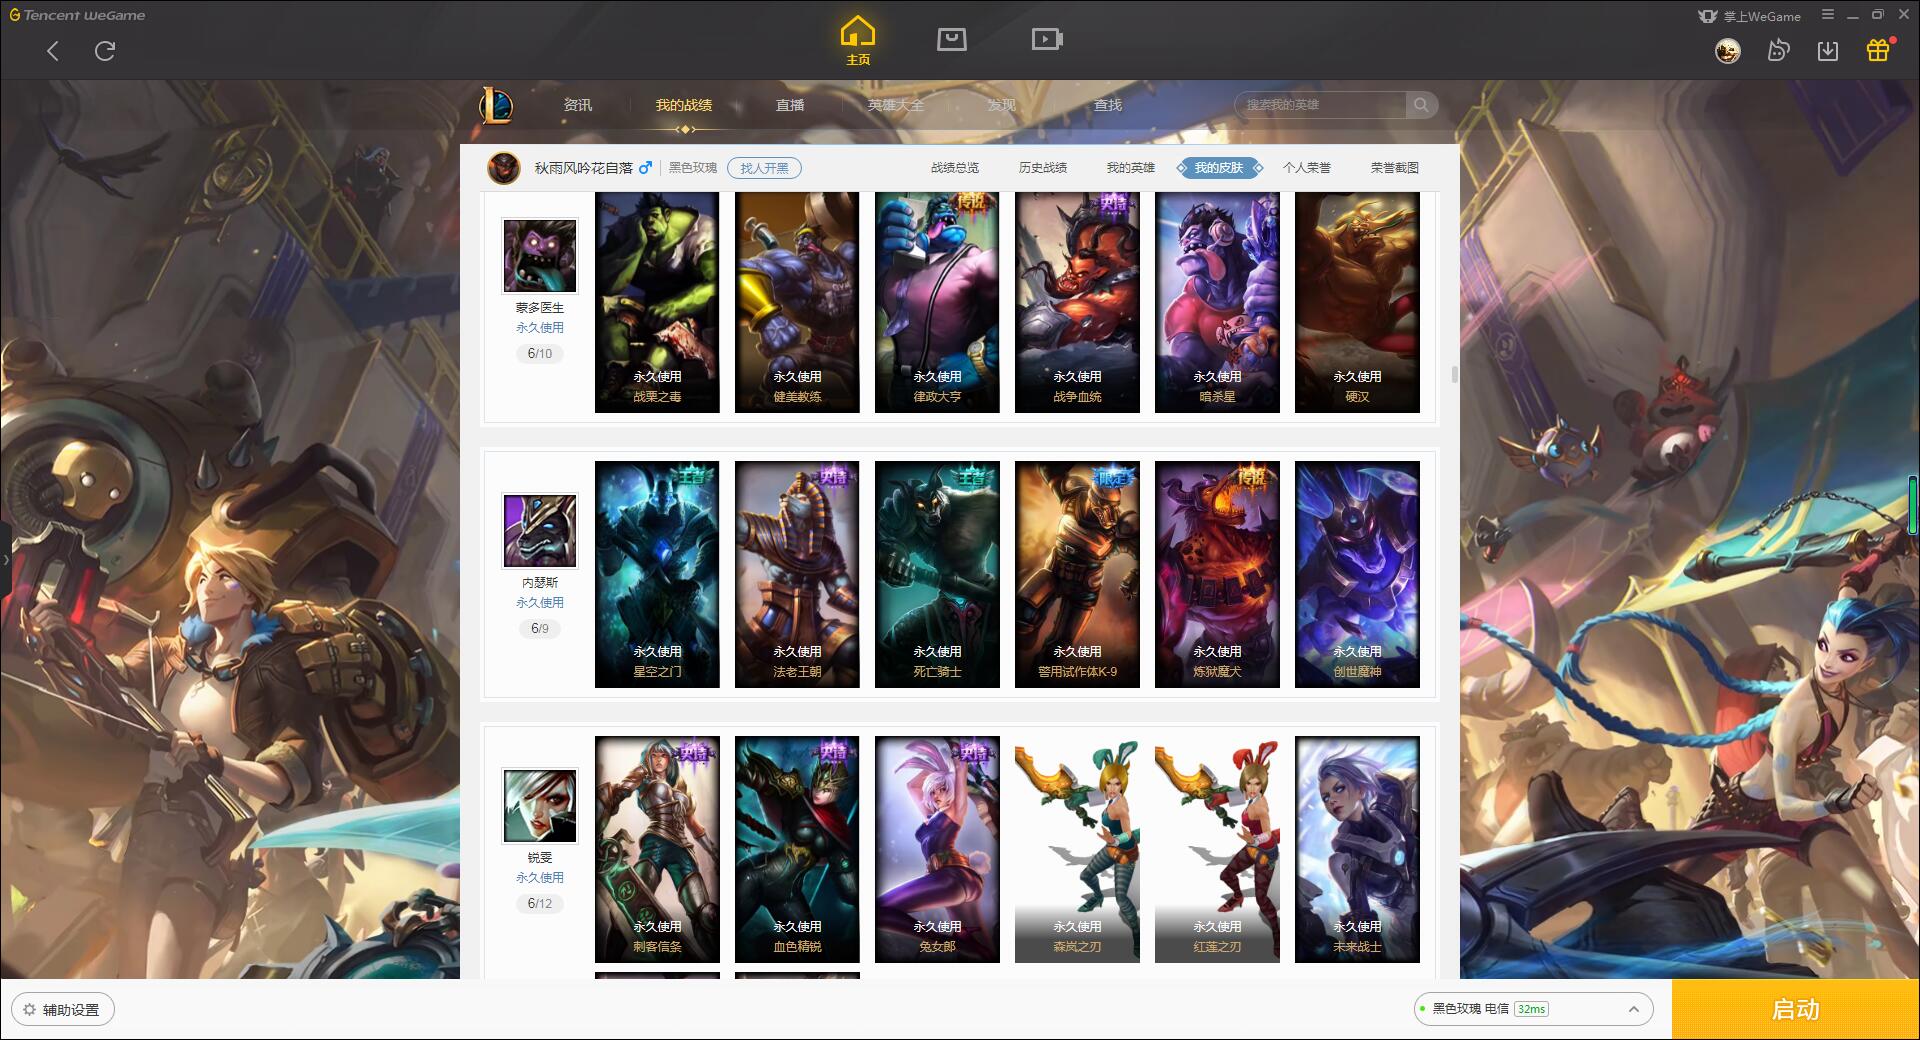Click the player name 秋雨风吟花自落

tap(583, 168)
